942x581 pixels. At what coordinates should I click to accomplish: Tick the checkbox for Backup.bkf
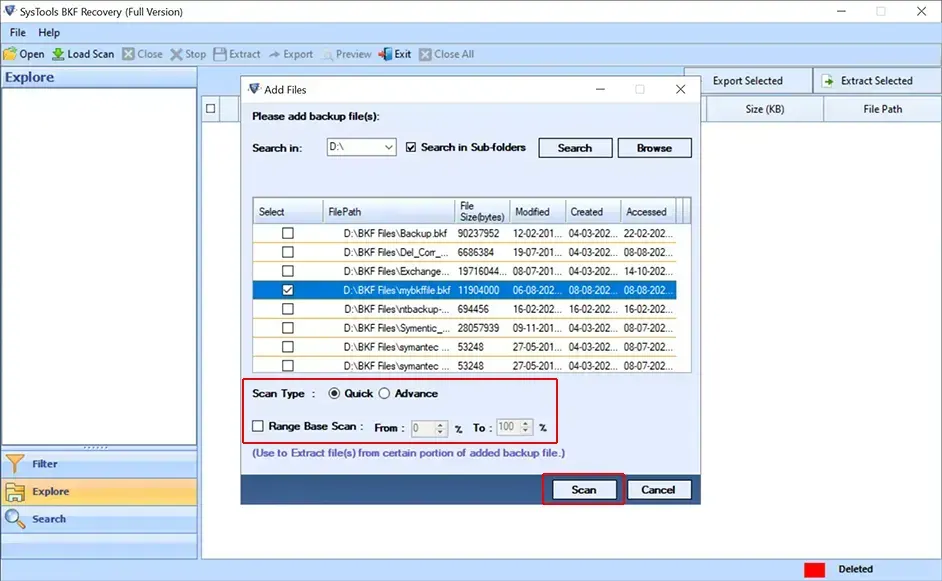click(x=288, y=233)
